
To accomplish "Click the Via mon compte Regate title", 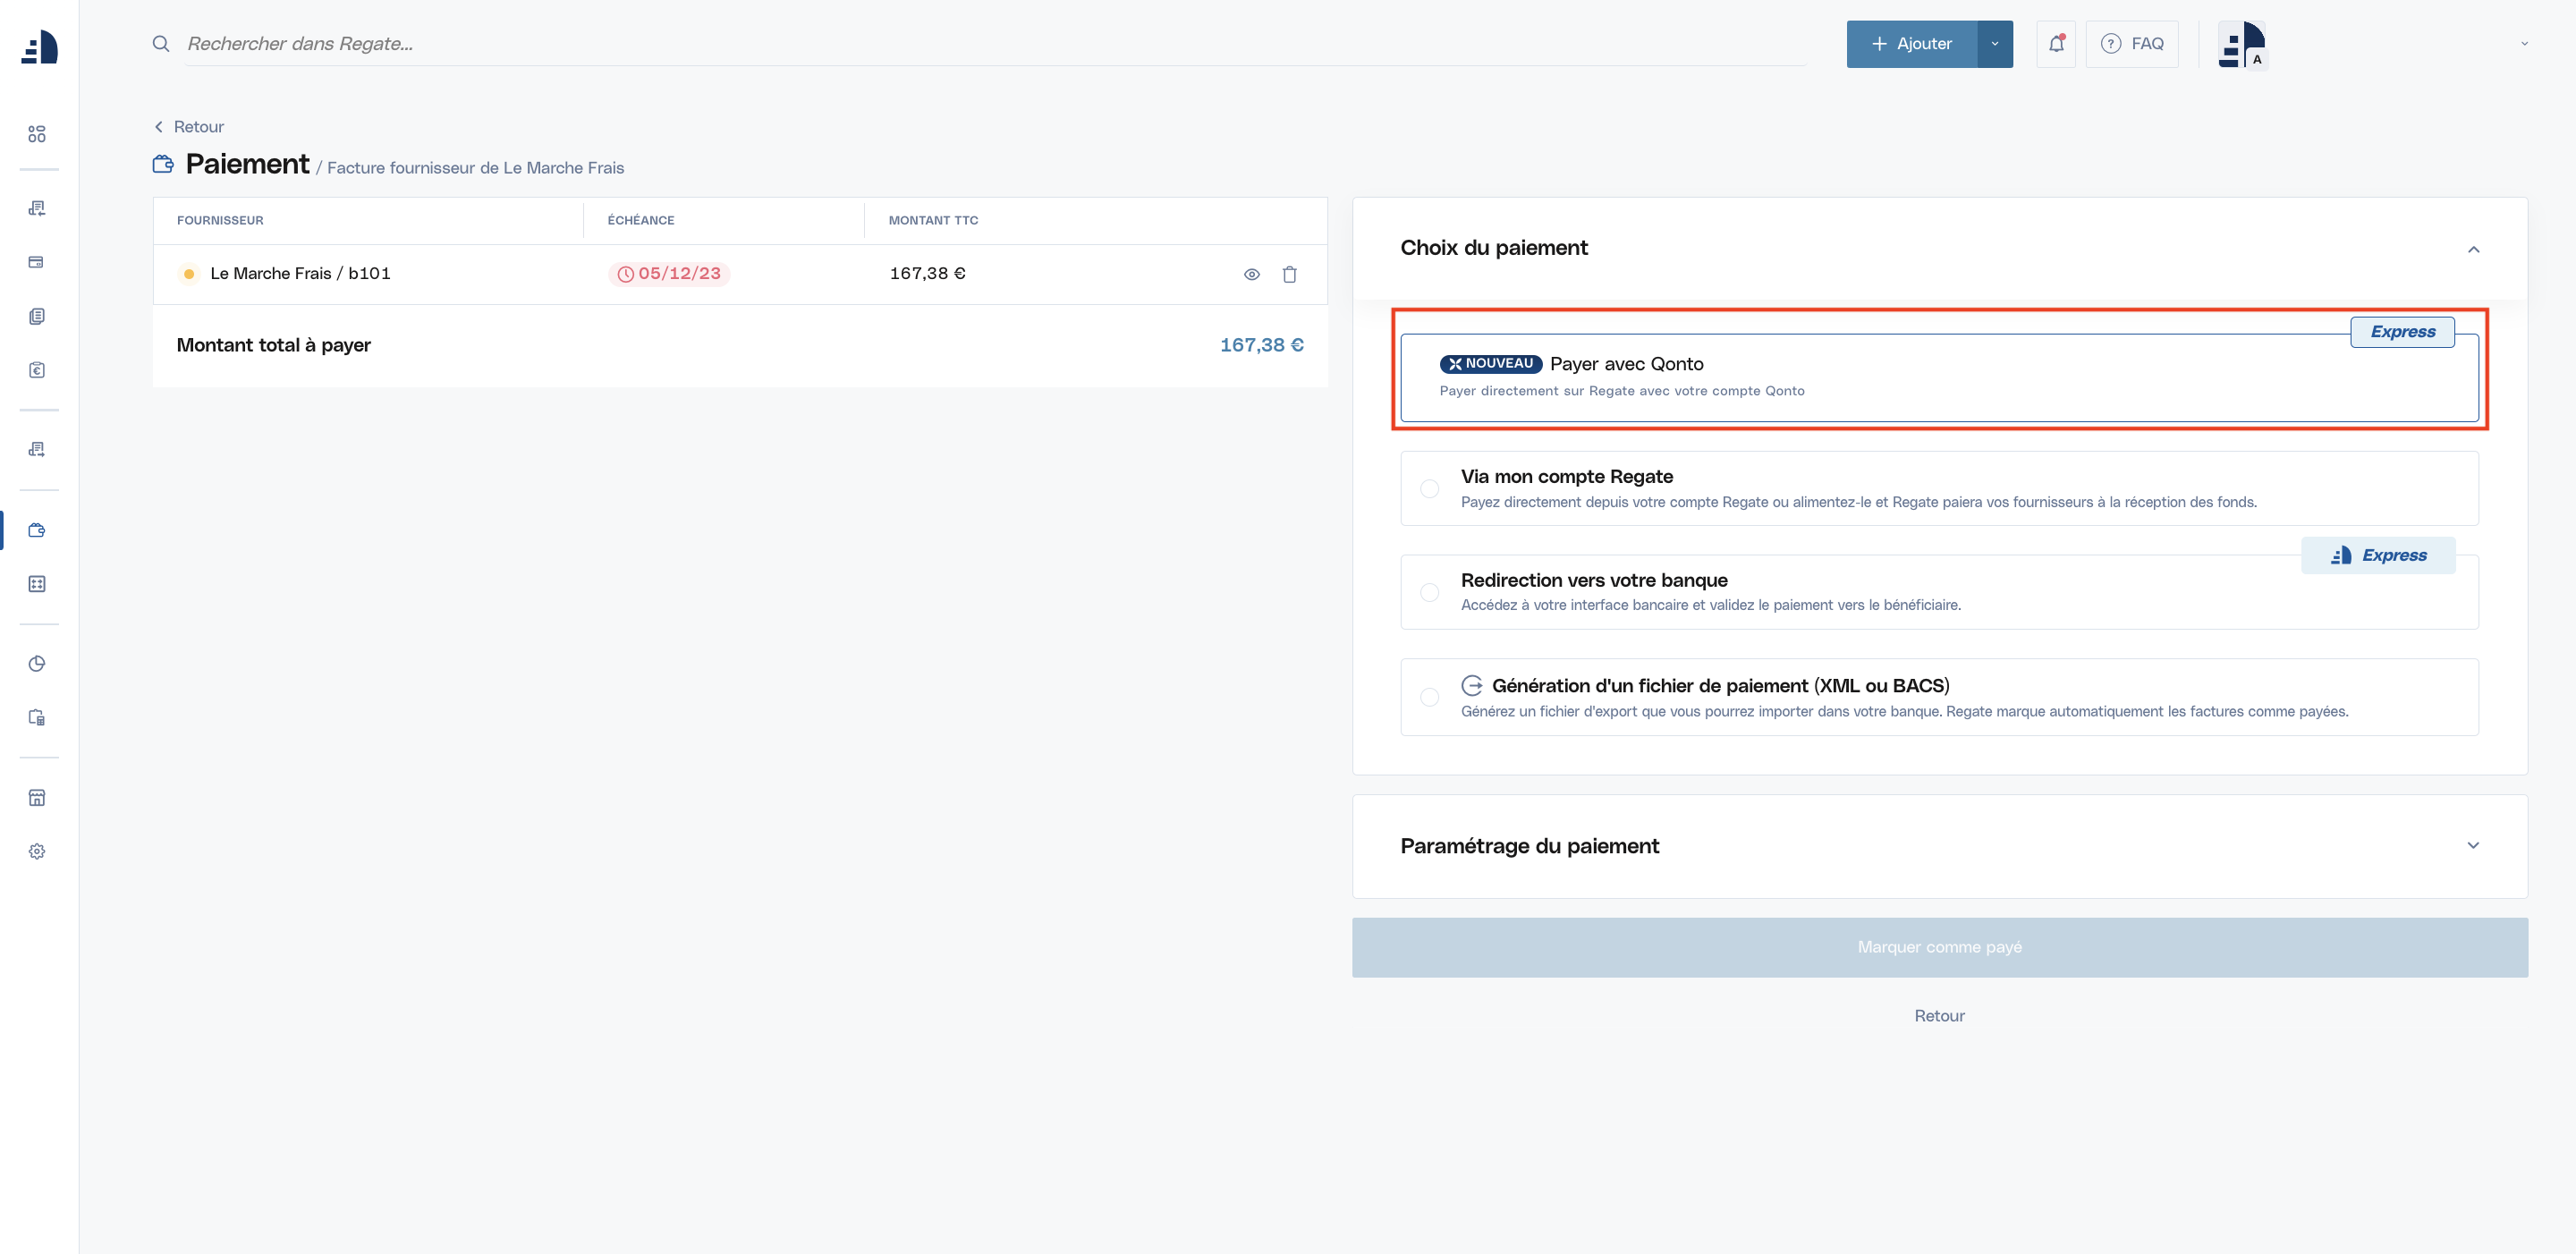I will tap(1567, 477).
